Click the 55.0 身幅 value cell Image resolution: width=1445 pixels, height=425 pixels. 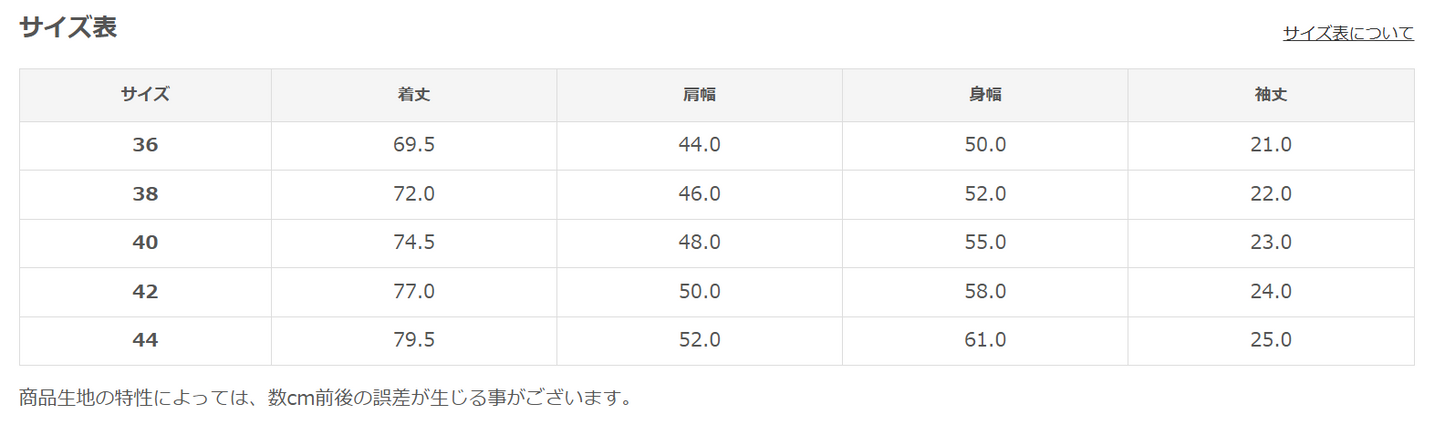tap(985, 243)
